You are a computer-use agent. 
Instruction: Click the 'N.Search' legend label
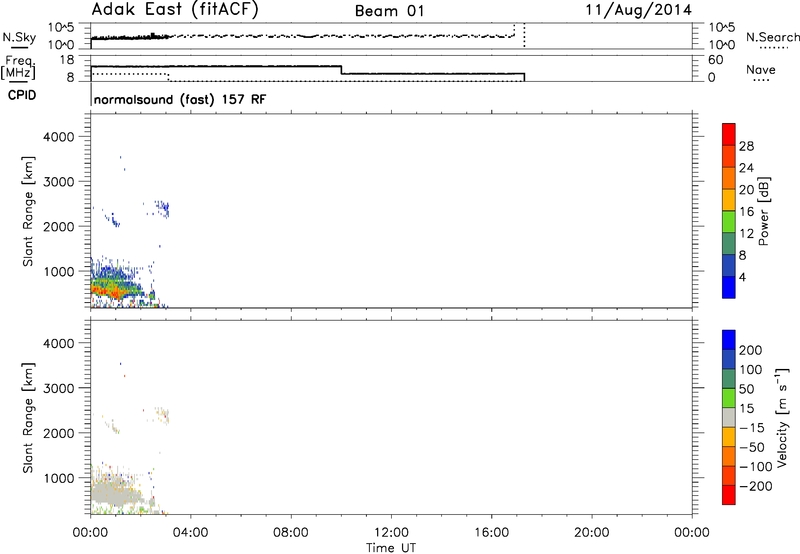click(772, 37)
